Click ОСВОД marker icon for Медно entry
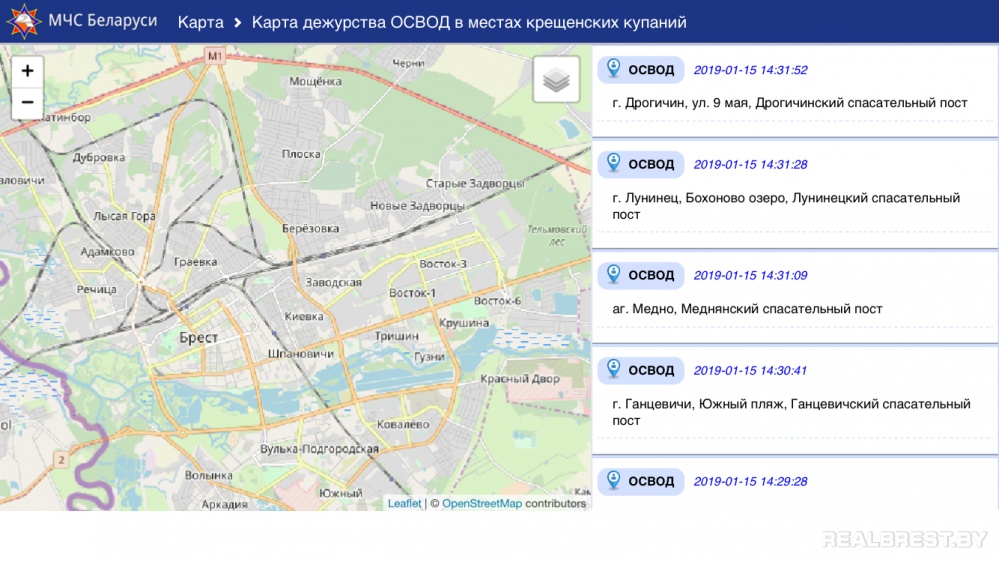Viewport: 999px width, 562px height. tap(614, 274)
